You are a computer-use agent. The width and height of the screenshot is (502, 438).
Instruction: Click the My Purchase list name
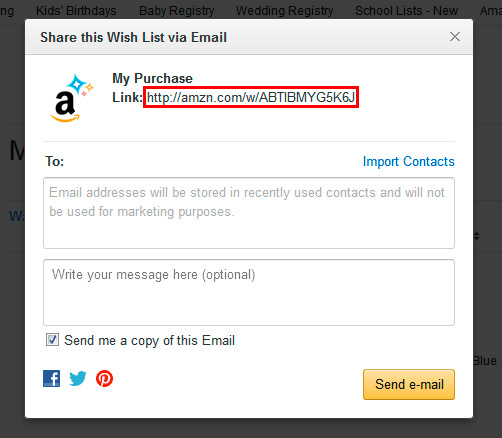pyautogui.click(x=152, y=79)
